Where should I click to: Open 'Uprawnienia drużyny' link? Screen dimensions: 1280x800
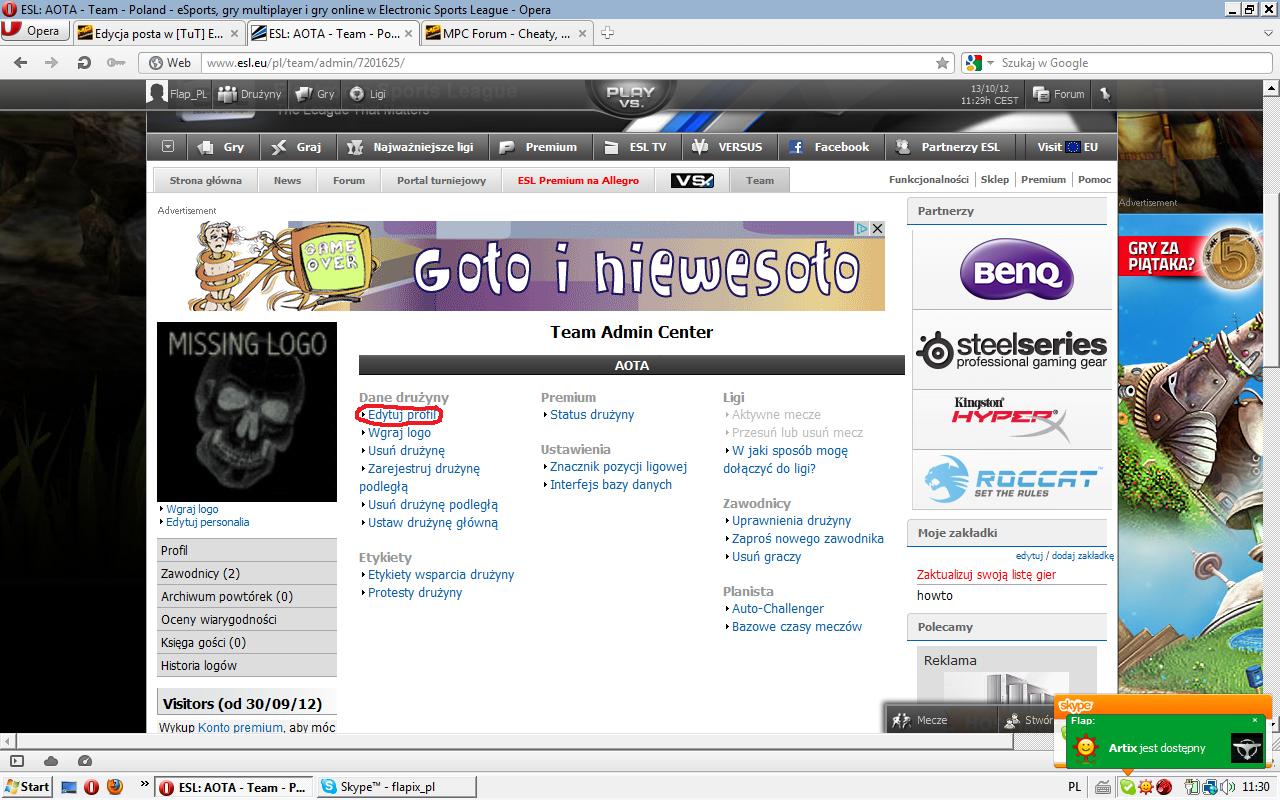(x=791, y=521)
